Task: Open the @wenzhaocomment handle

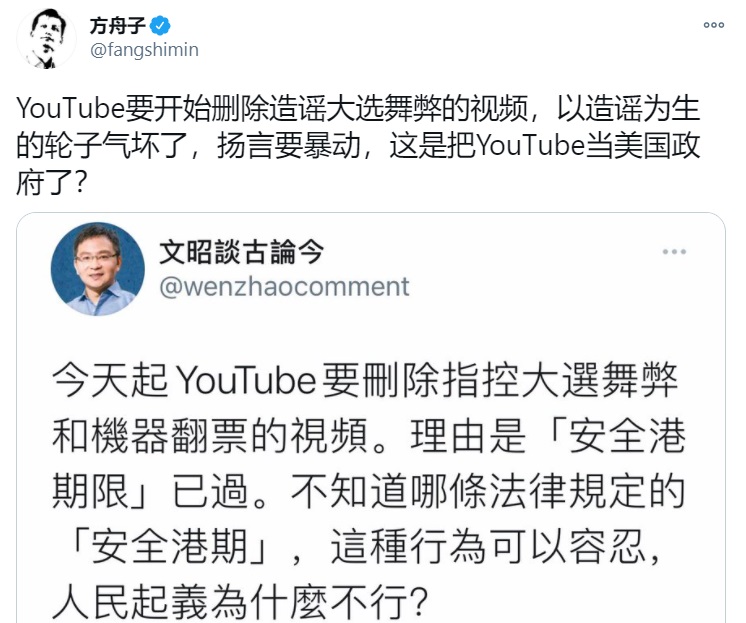Action: (x=284, y=287)
